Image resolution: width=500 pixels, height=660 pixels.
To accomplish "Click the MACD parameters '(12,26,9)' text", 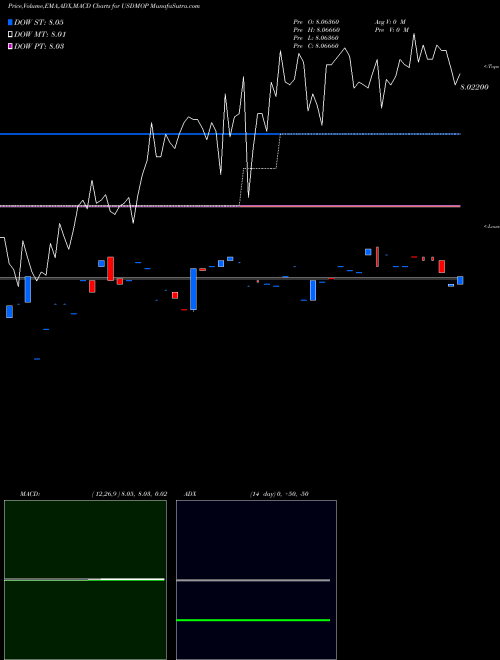I will [106, 494].
